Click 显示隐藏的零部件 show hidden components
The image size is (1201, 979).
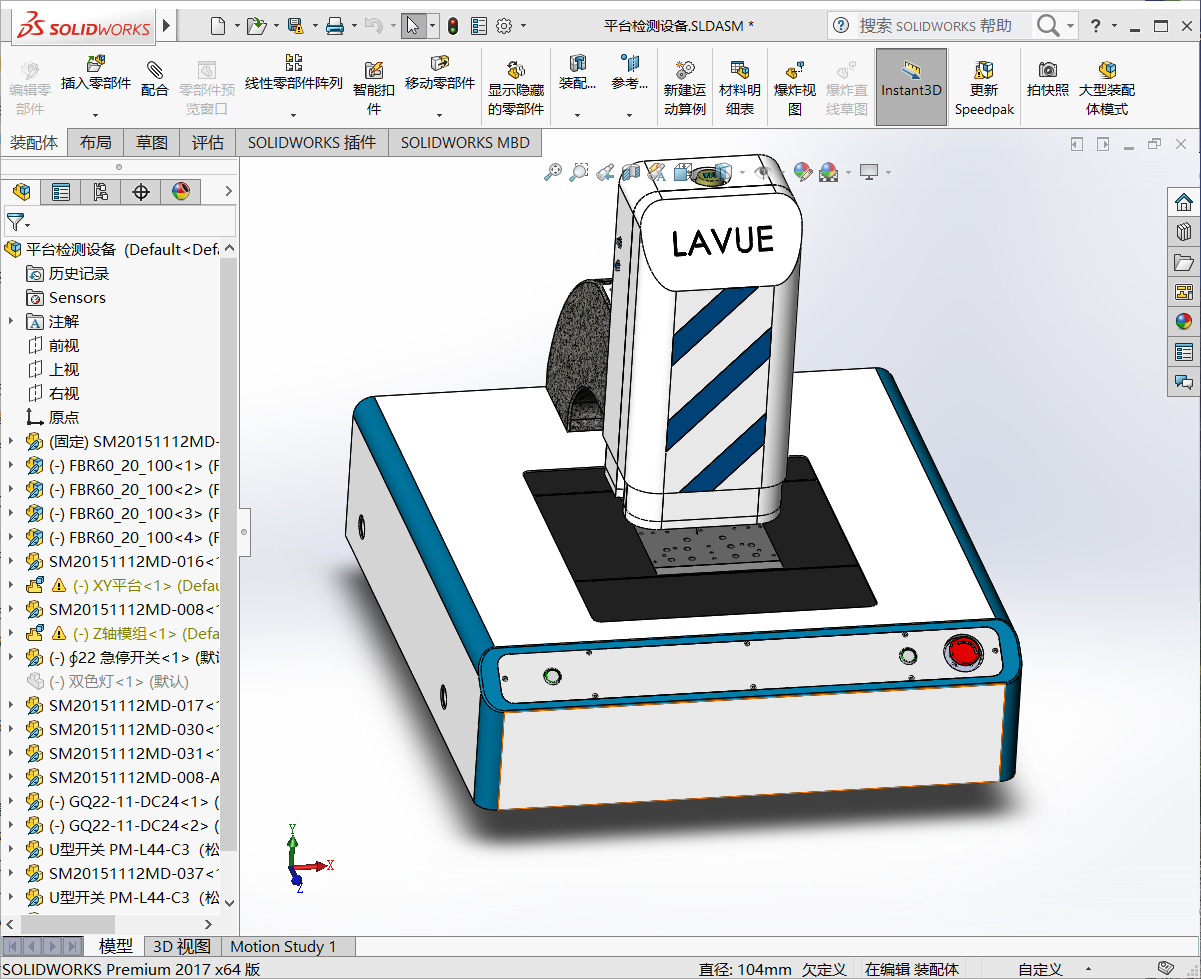click(x=516, y=88)
